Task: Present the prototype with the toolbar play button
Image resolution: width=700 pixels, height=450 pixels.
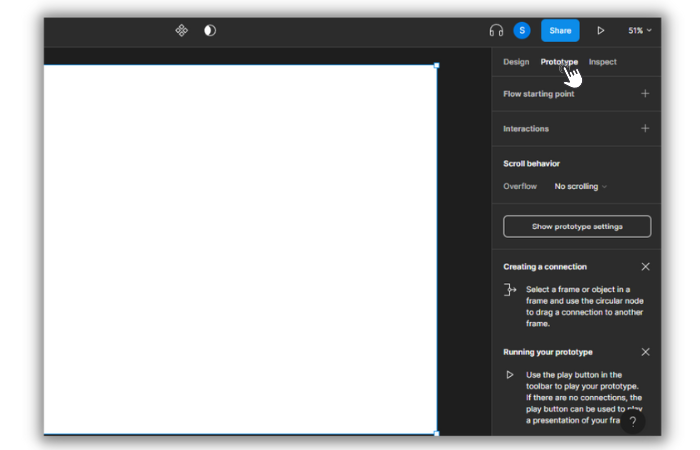Action: 600,30
